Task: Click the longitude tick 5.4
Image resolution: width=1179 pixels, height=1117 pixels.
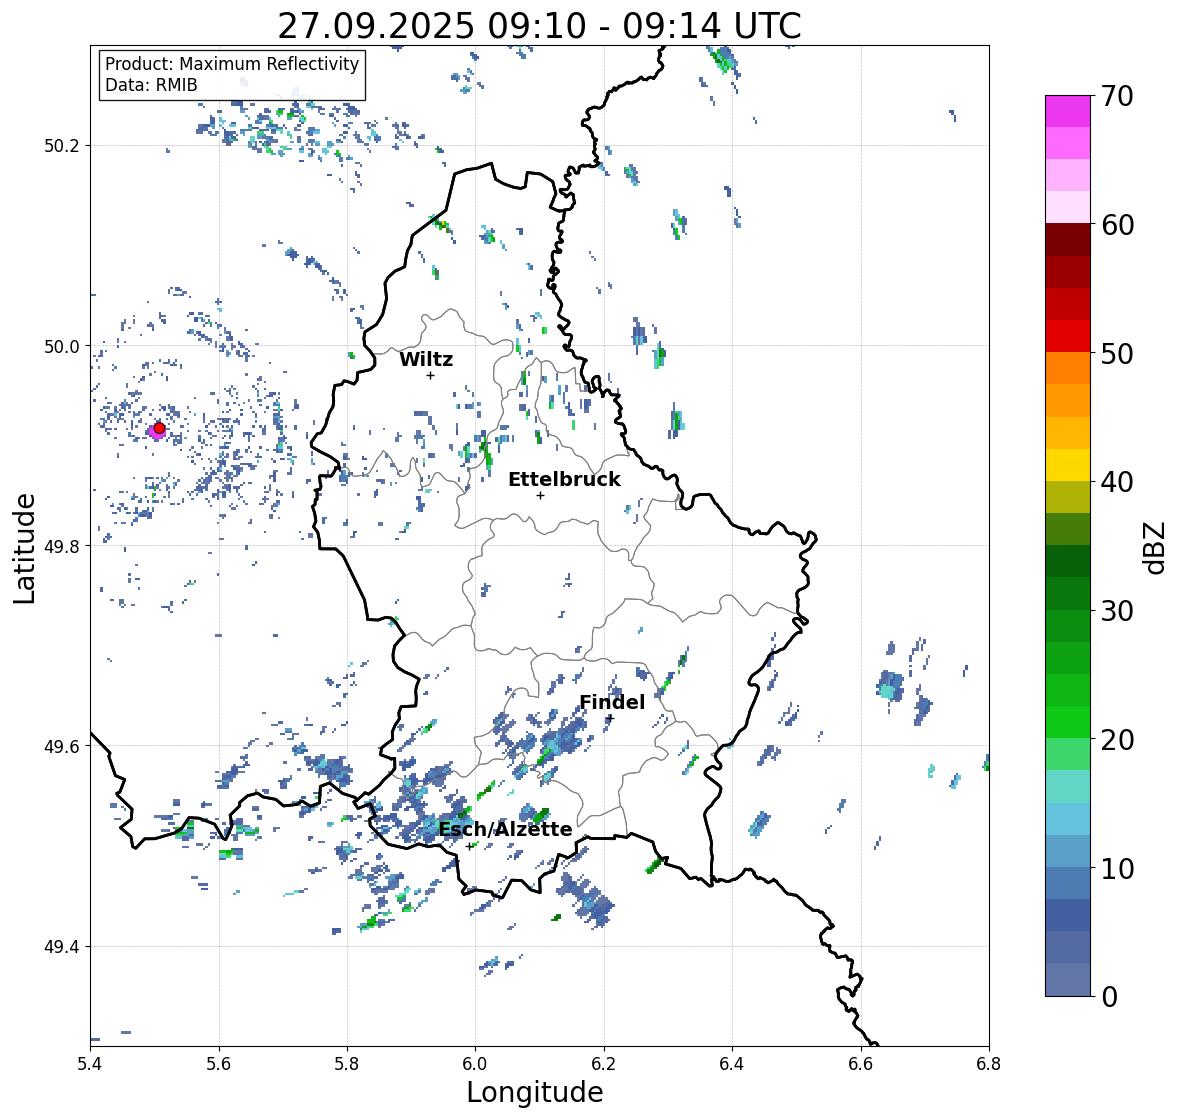Action: click(90, 1064)
